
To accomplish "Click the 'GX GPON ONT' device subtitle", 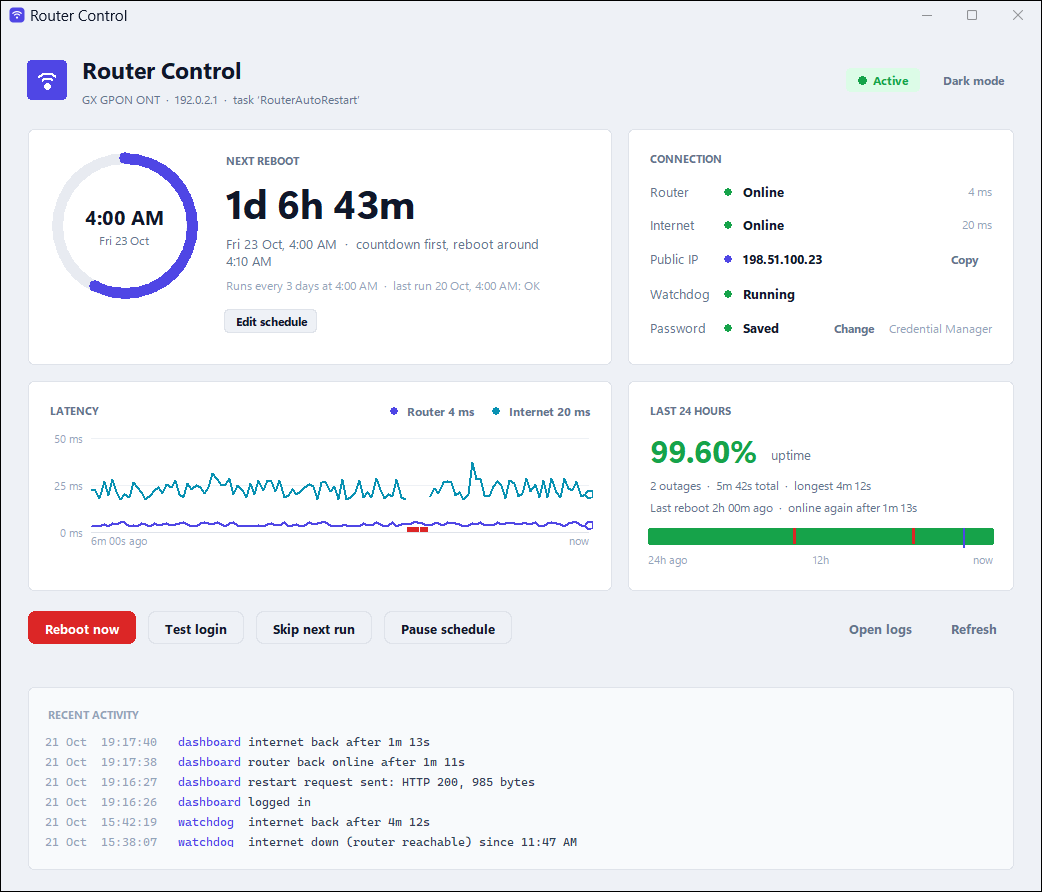I will pyautogui.click(x=121, y=100).
